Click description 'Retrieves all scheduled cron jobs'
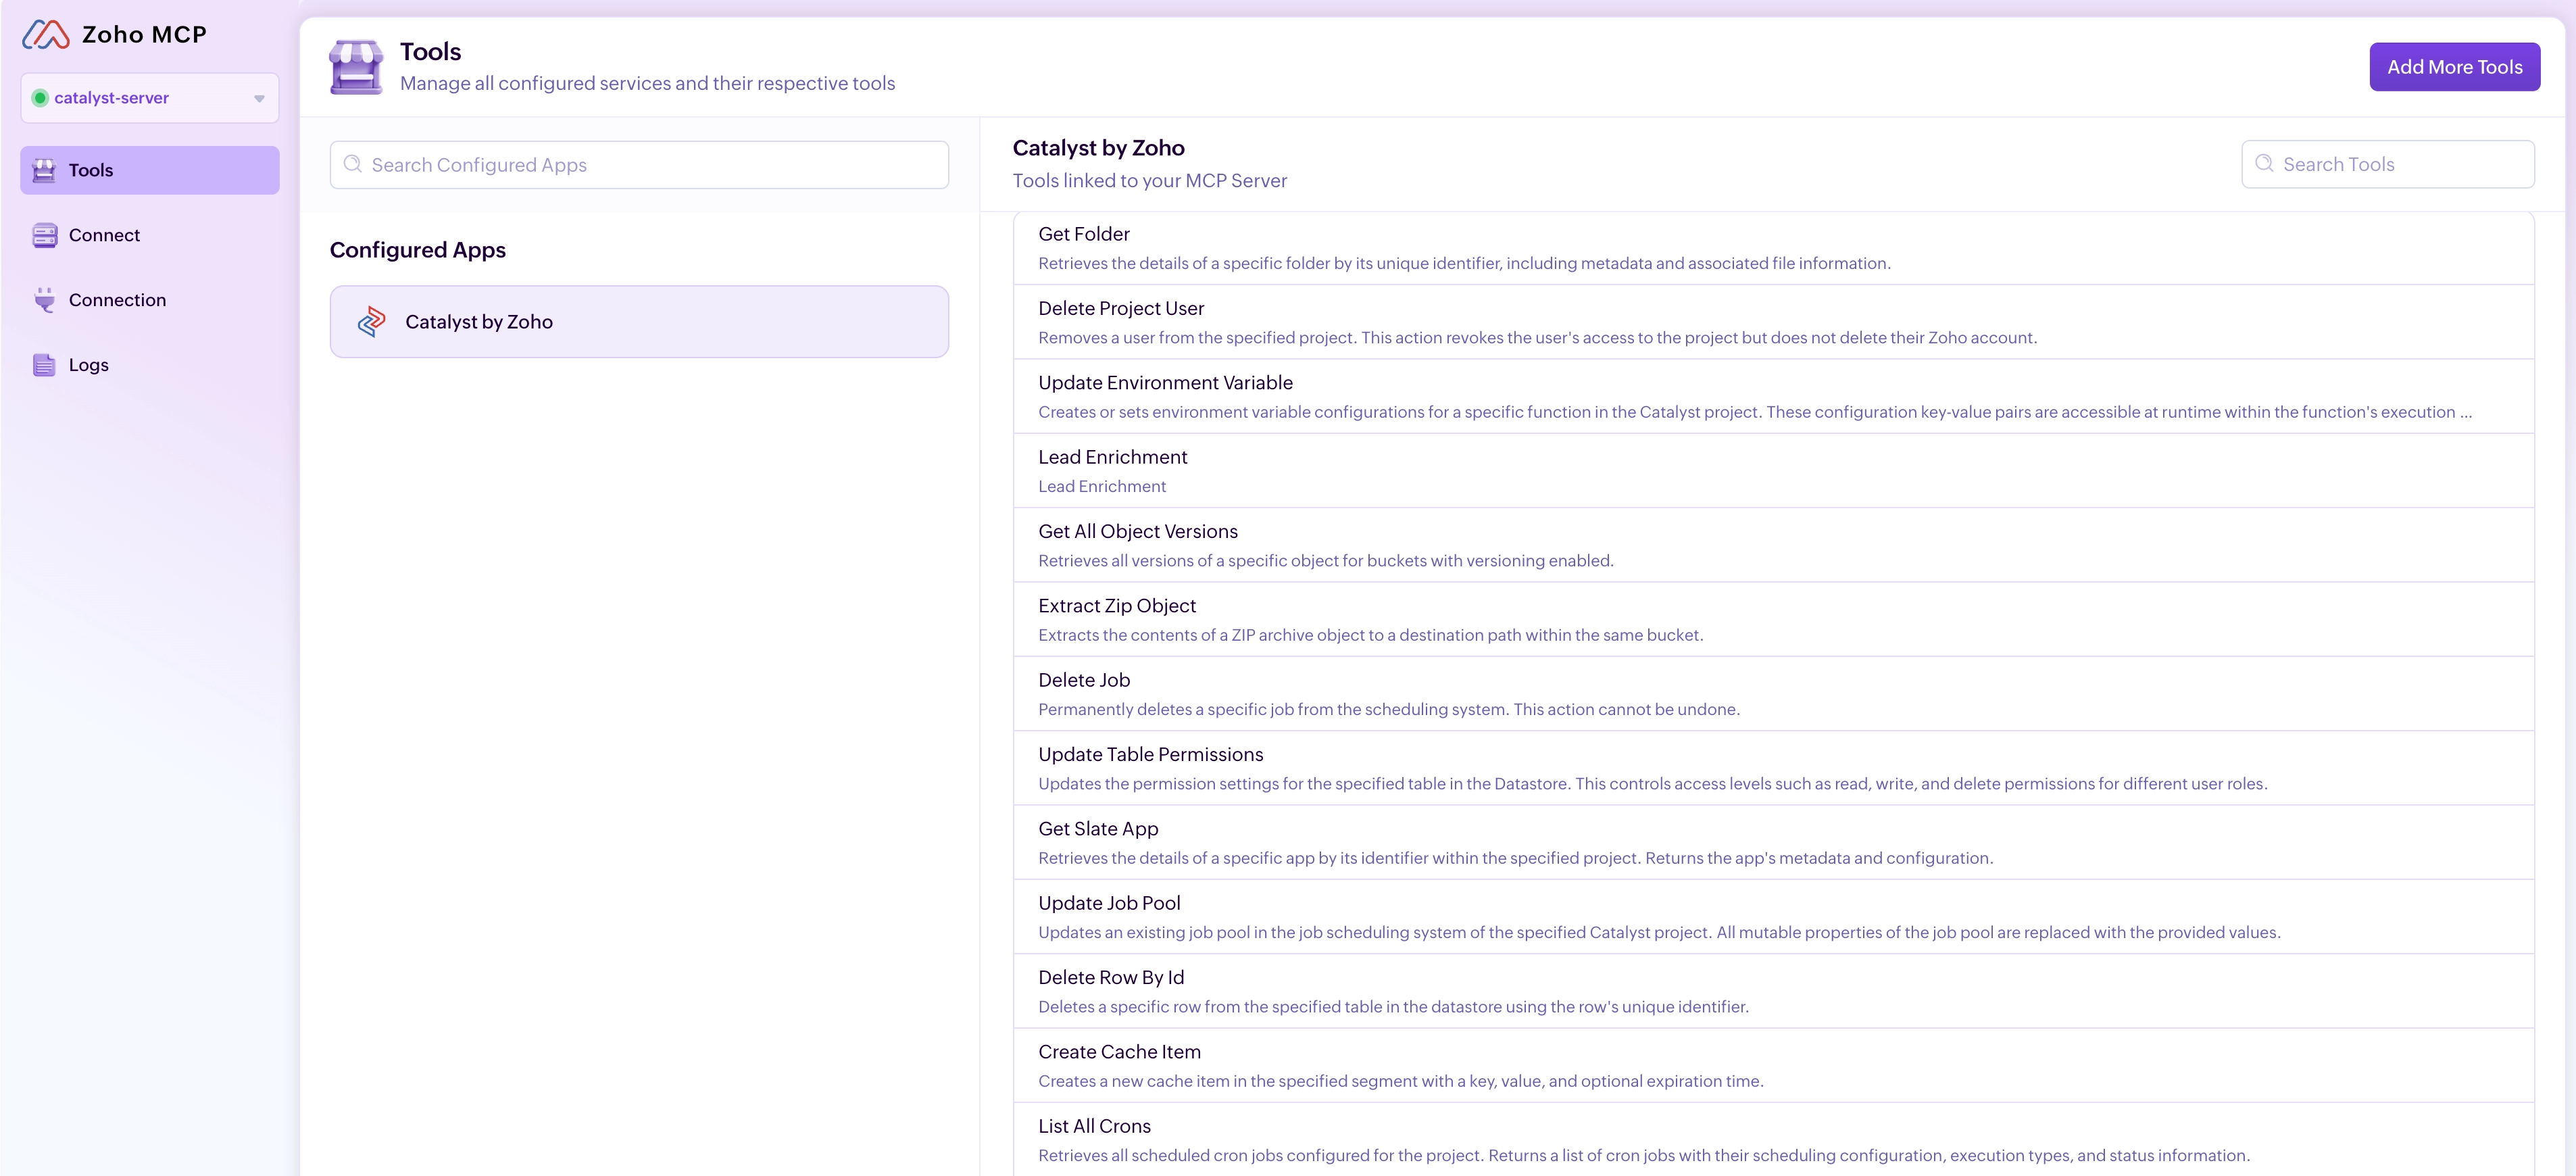The image size is (2576, 1176). pyautogui.click(x=1644, y=1156)
